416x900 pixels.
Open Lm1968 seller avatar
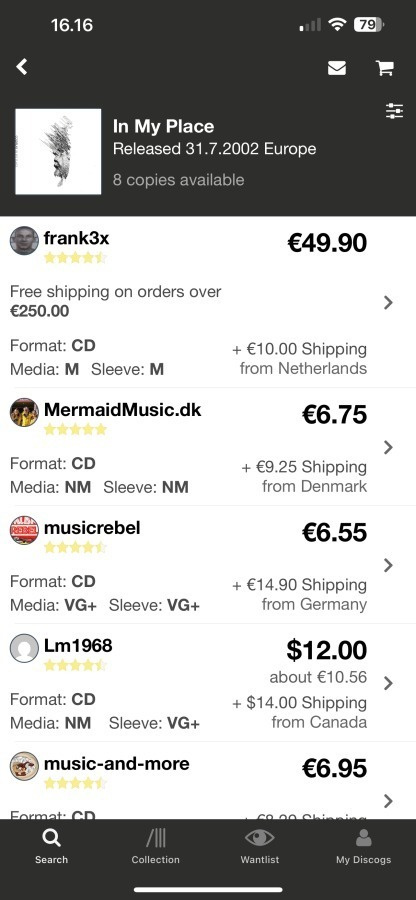(x=24, y=648)
